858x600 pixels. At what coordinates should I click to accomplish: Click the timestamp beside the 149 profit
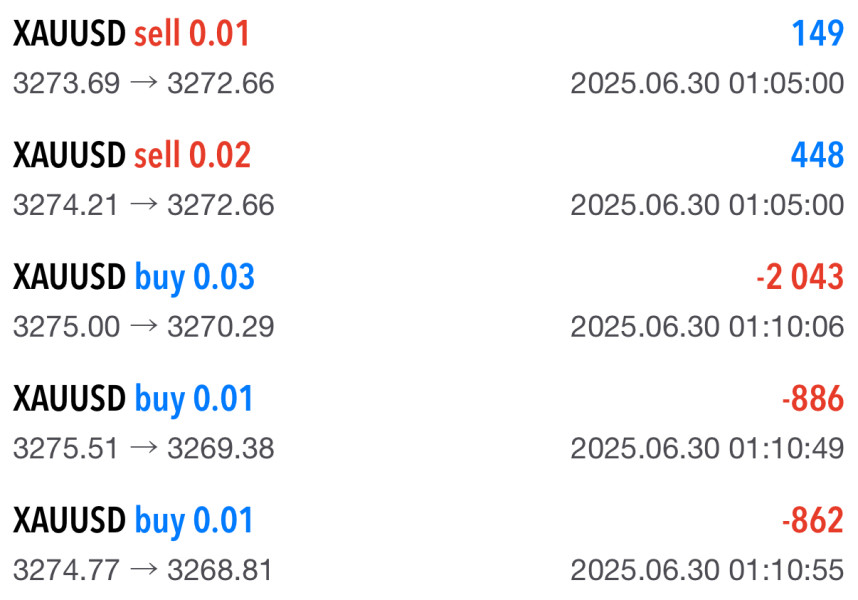point(707,84)
